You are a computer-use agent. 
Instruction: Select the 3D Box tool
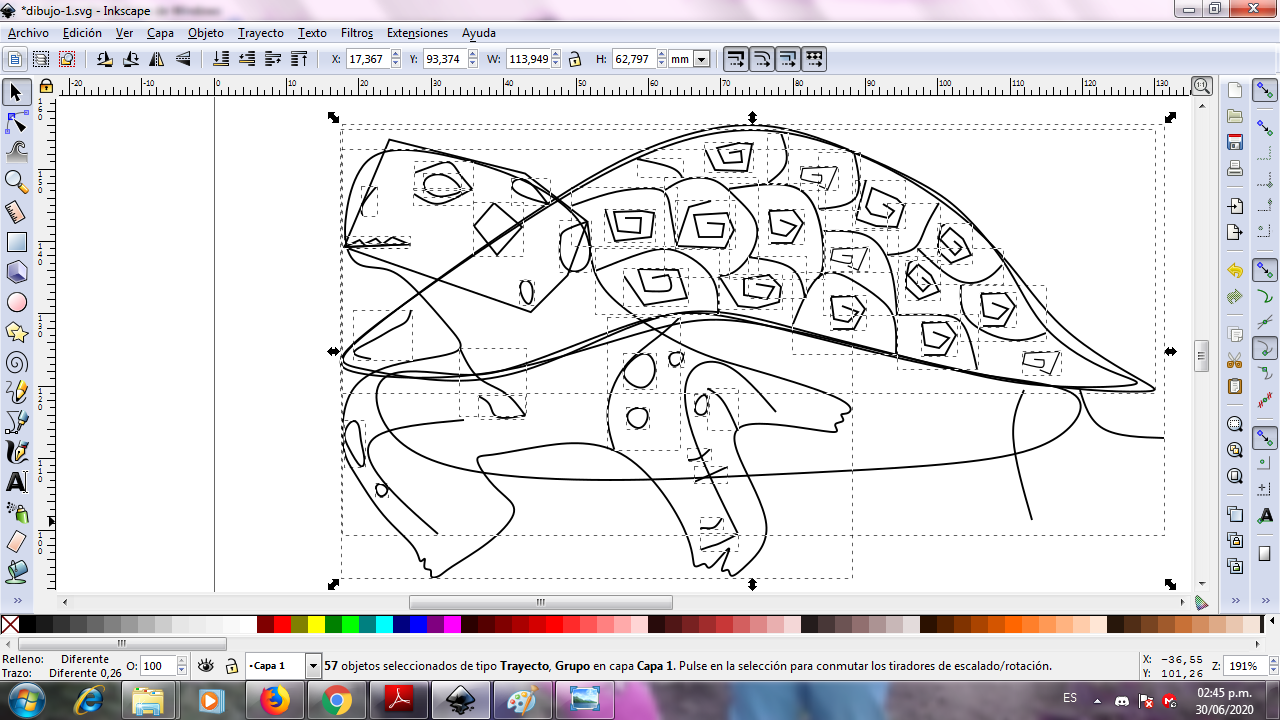(x=16, y=272)
